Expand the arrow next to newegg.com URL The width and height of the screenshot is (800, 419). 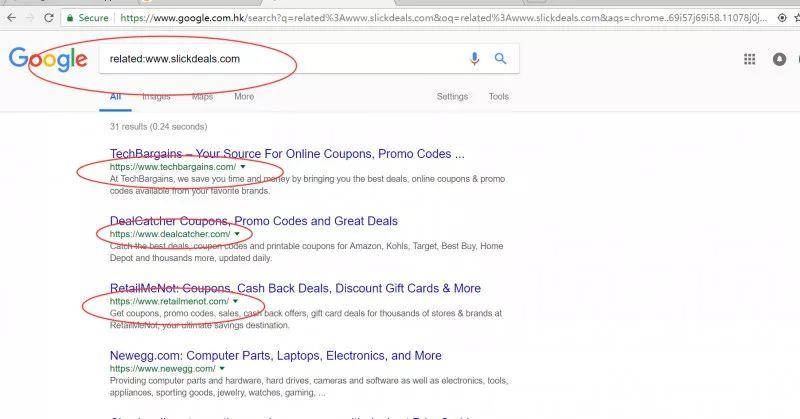(222, 368)
